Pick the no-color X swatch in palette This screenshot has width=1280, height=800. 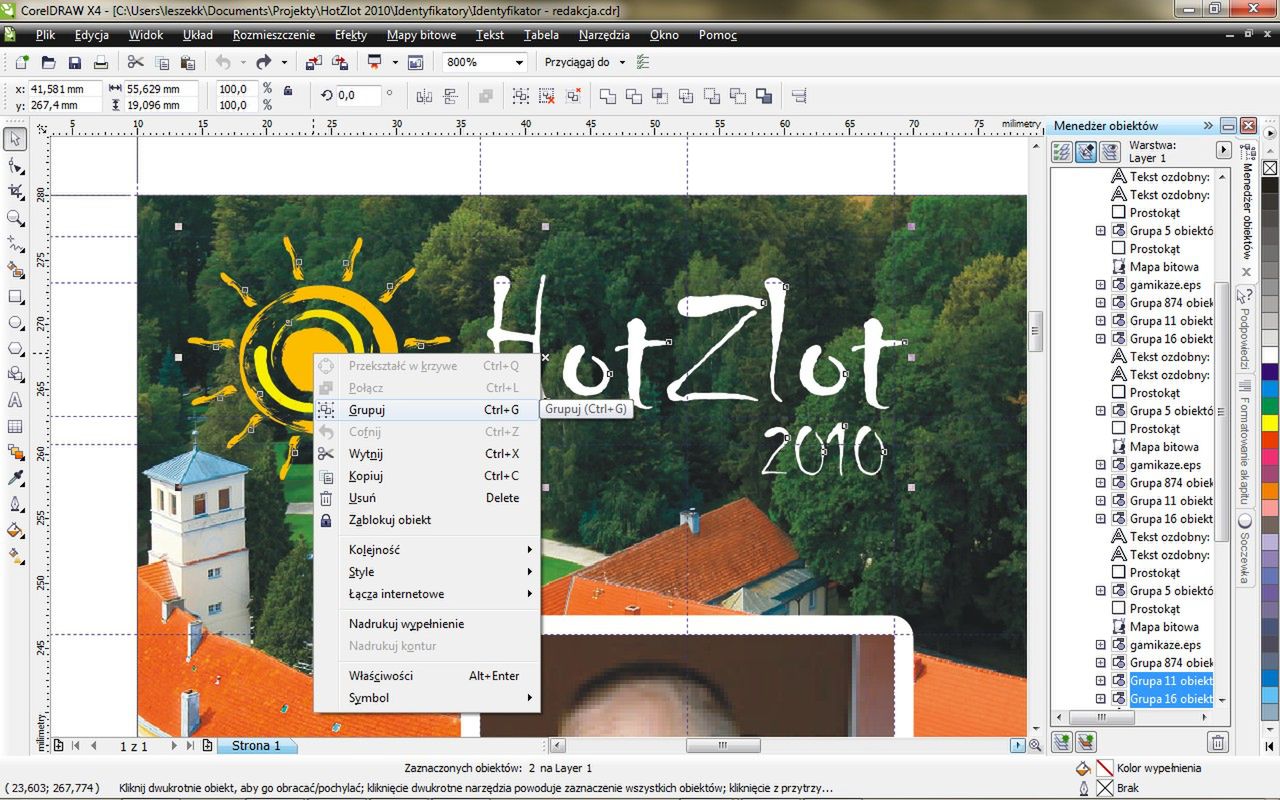(1270, 167)
